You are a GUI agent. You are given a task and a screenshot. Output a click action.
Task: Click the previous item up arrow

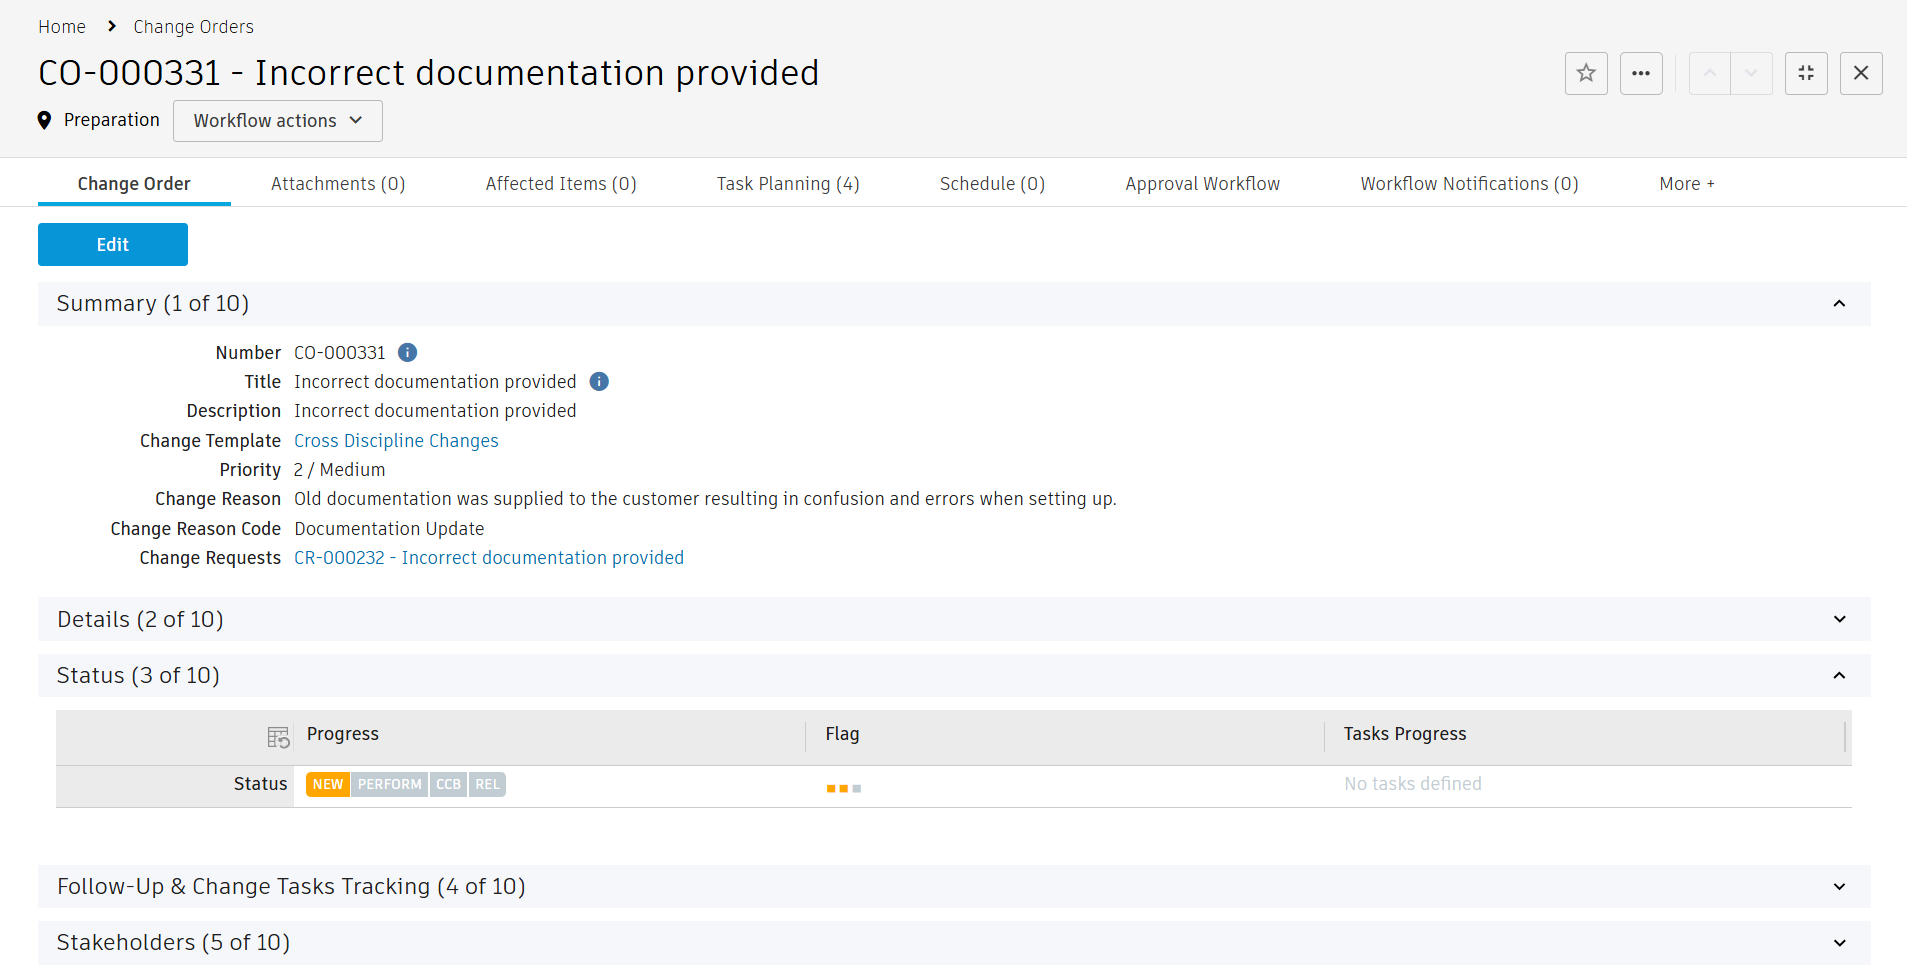[1710, 73]
